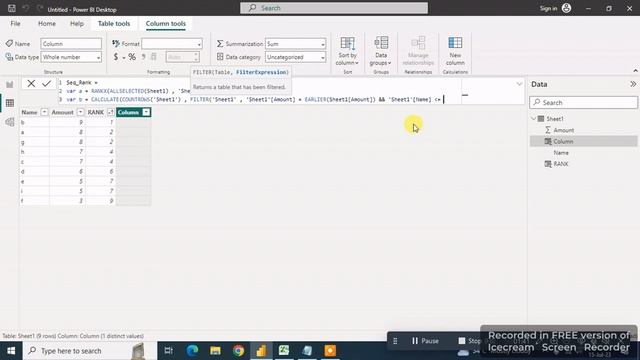This screenshot has width=640, height=360.
Task: Expand the formula bar chevron
Action: (519, 84)
